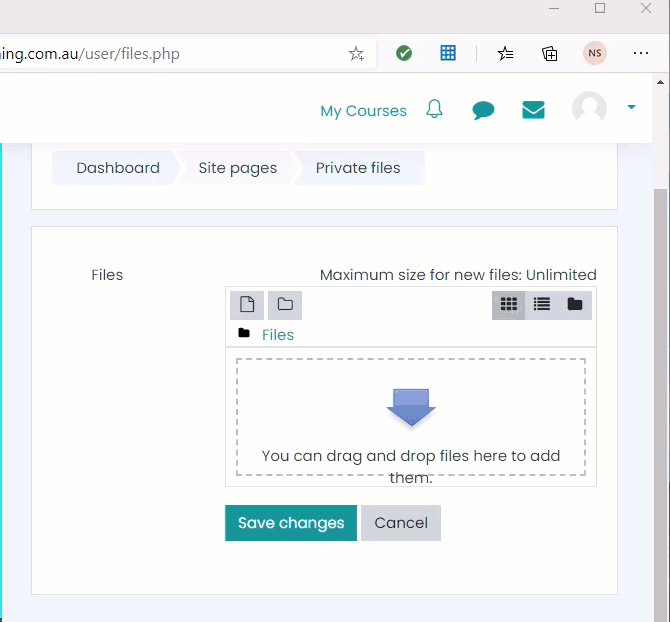Click the Add file icon
Screen dimensions: 670x622
(247, 305)
